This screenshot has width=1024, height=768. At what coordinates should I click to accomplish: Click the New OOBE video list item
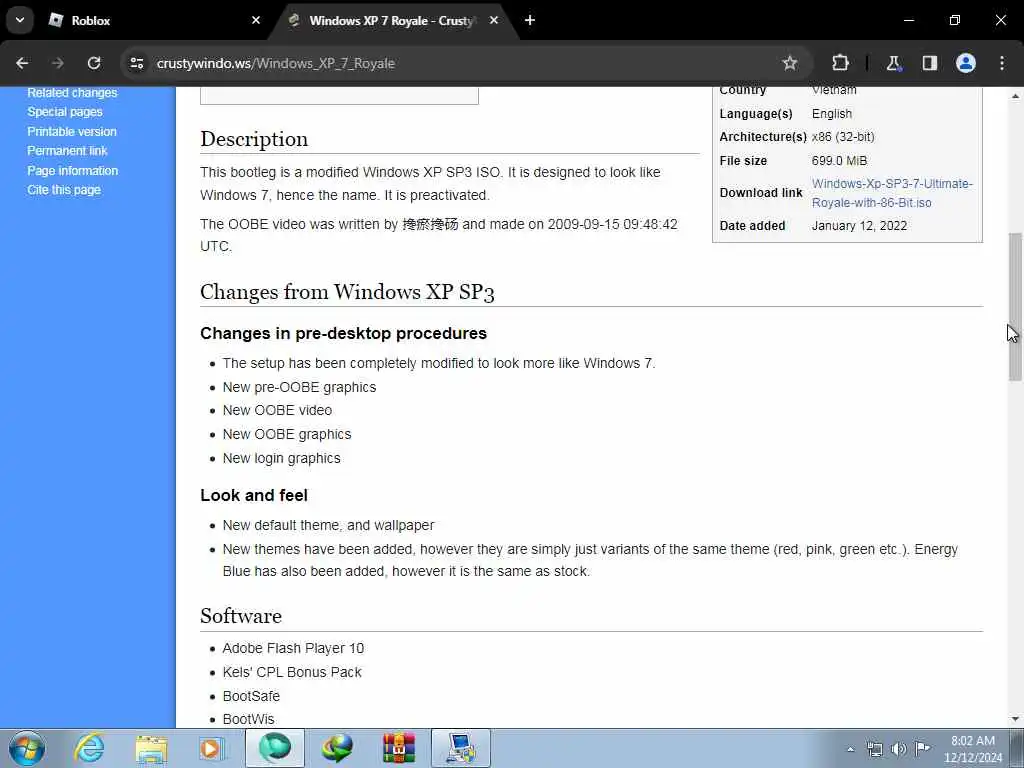click(x=277, y=411)
